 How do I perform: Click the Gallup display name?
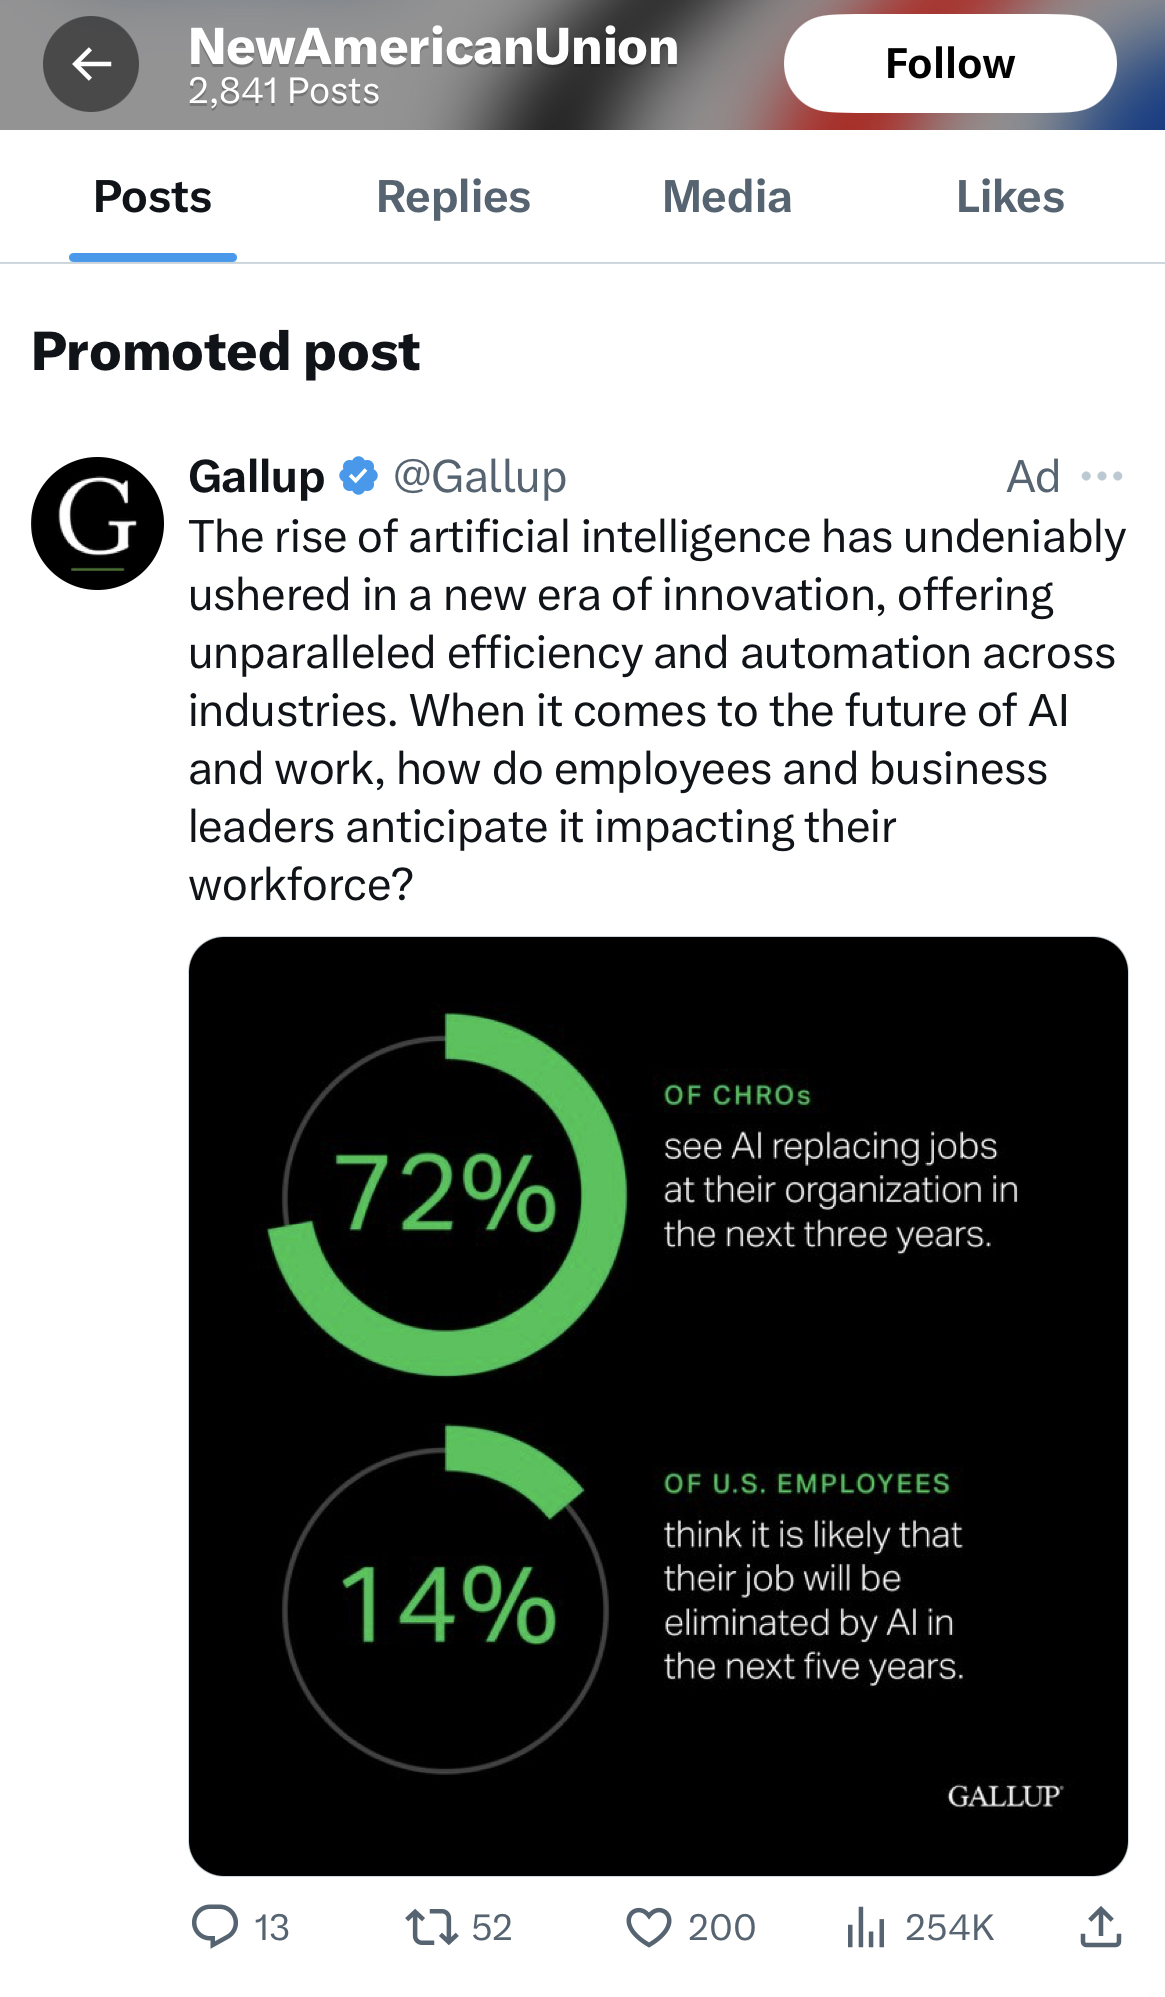coord(257,476)
